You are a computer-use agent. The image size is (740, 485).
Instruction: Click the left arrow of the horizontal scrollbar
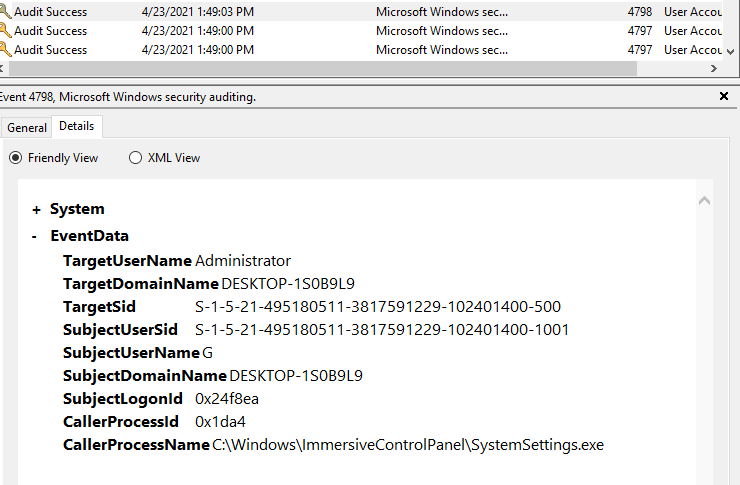5,69
